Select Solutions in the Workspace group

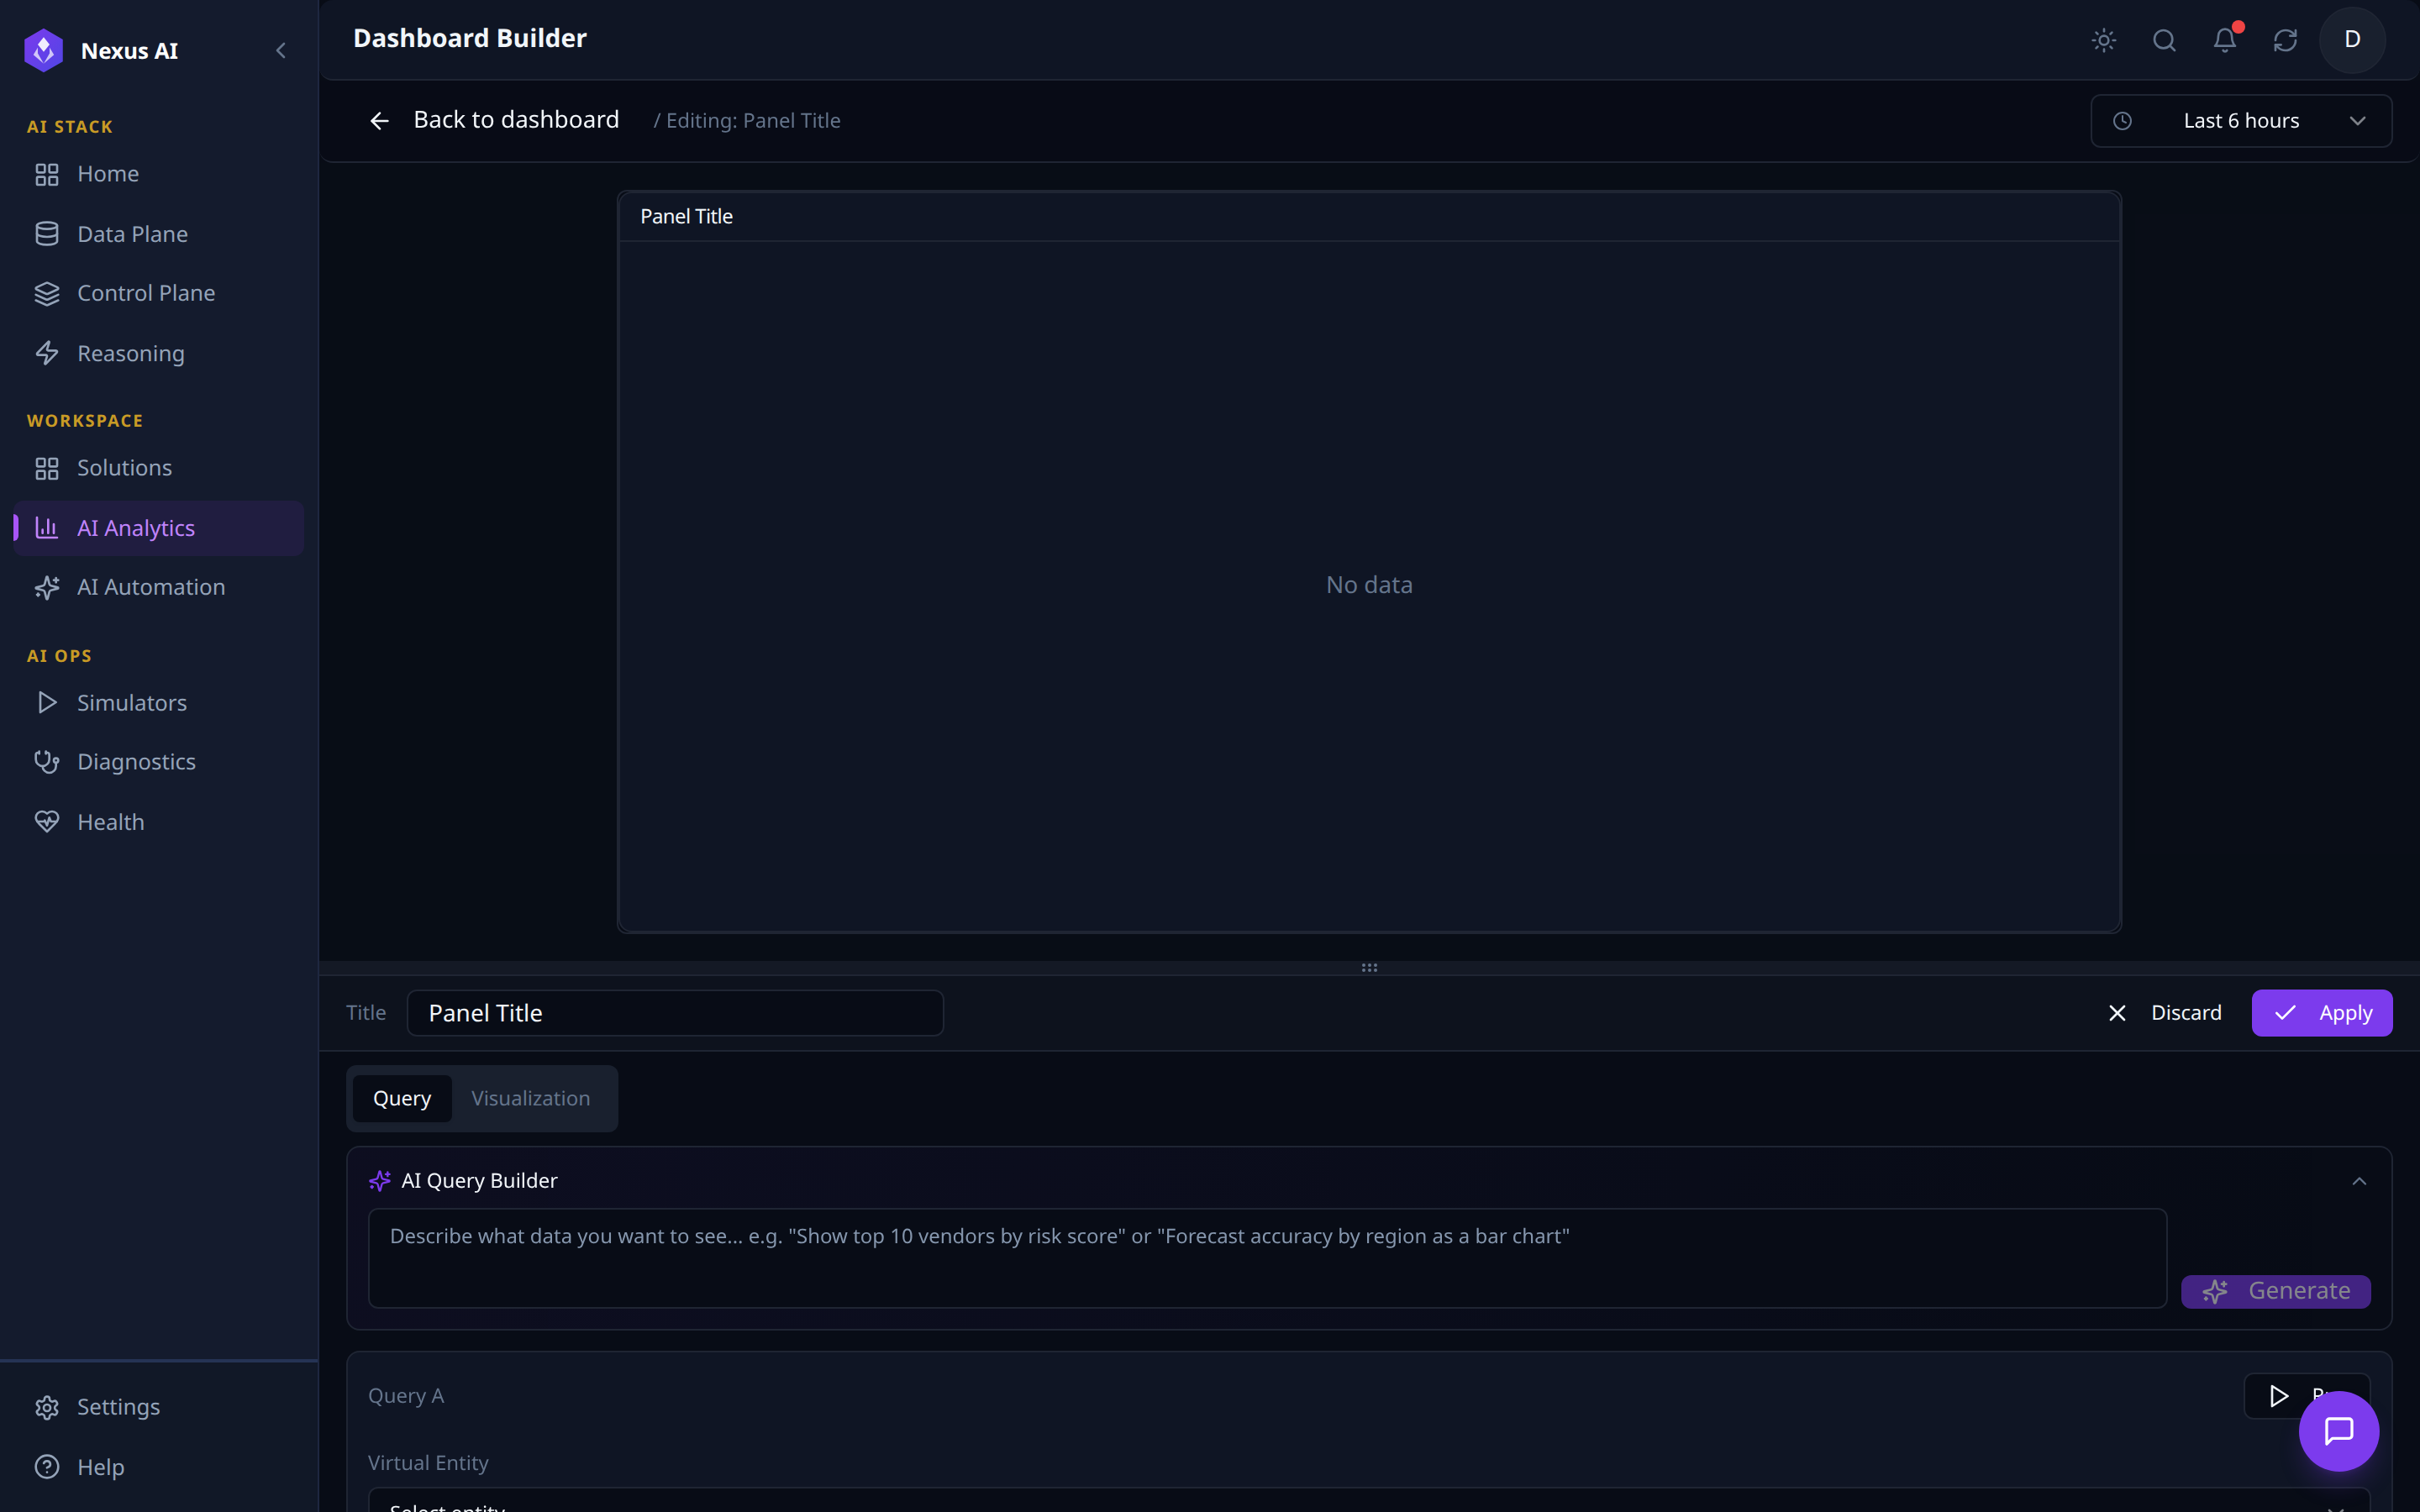coord(158,468)
